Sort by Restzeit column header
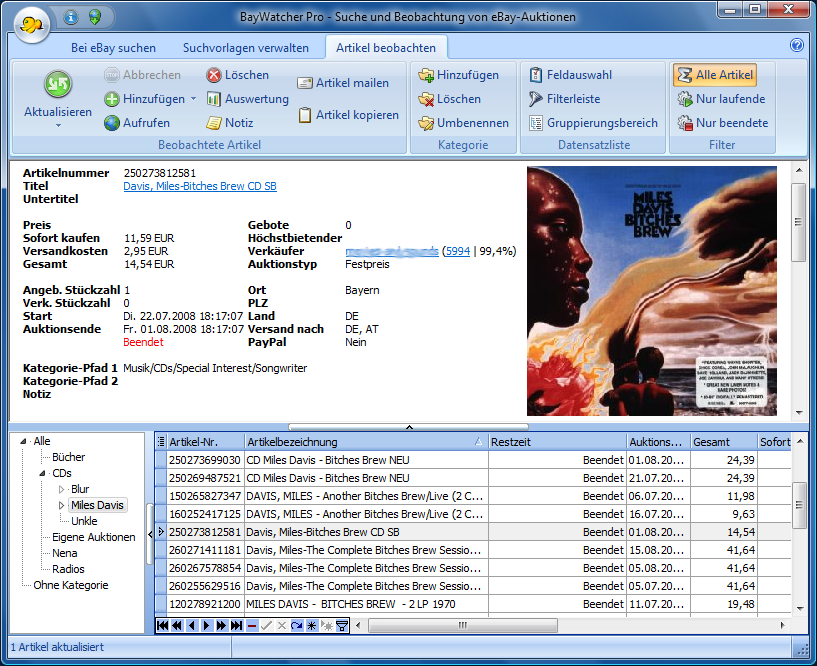The width and height of the screenshot is (817, 666). (557, 442)
